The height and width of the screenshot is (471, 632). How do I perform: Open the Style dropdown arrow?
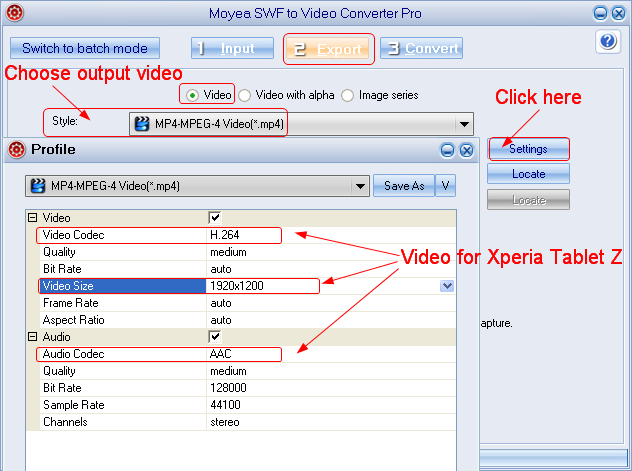(464, 124)
